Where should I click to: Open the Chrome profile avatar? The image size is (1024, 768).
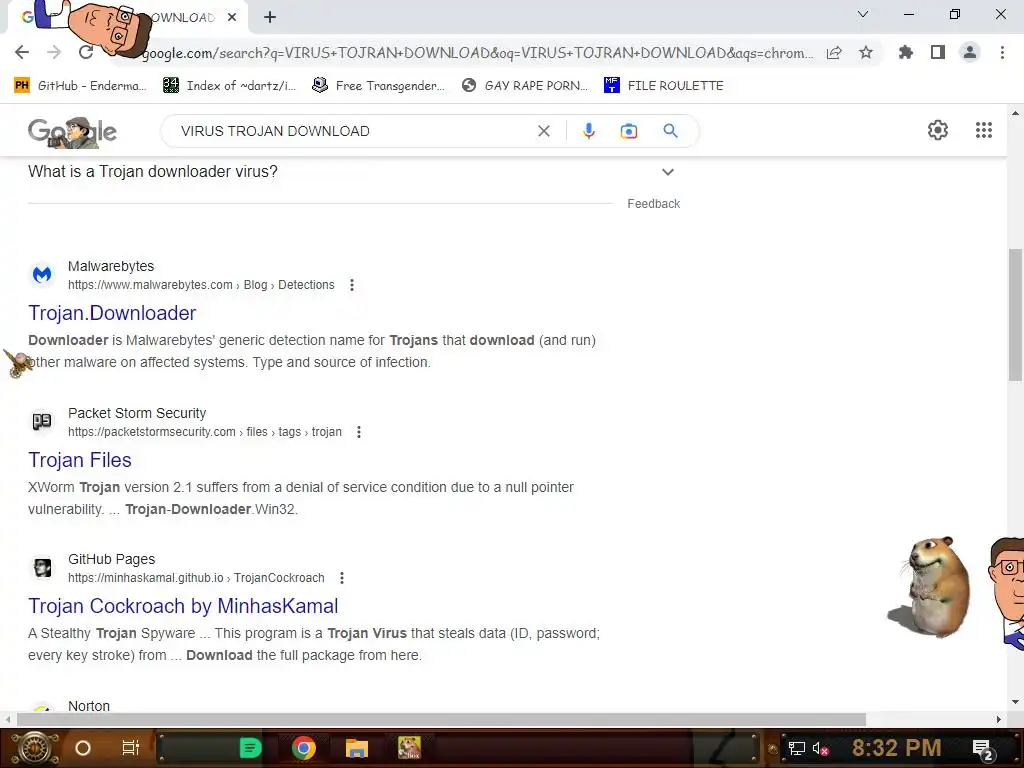pyautogui.click(x=970, y=52)
